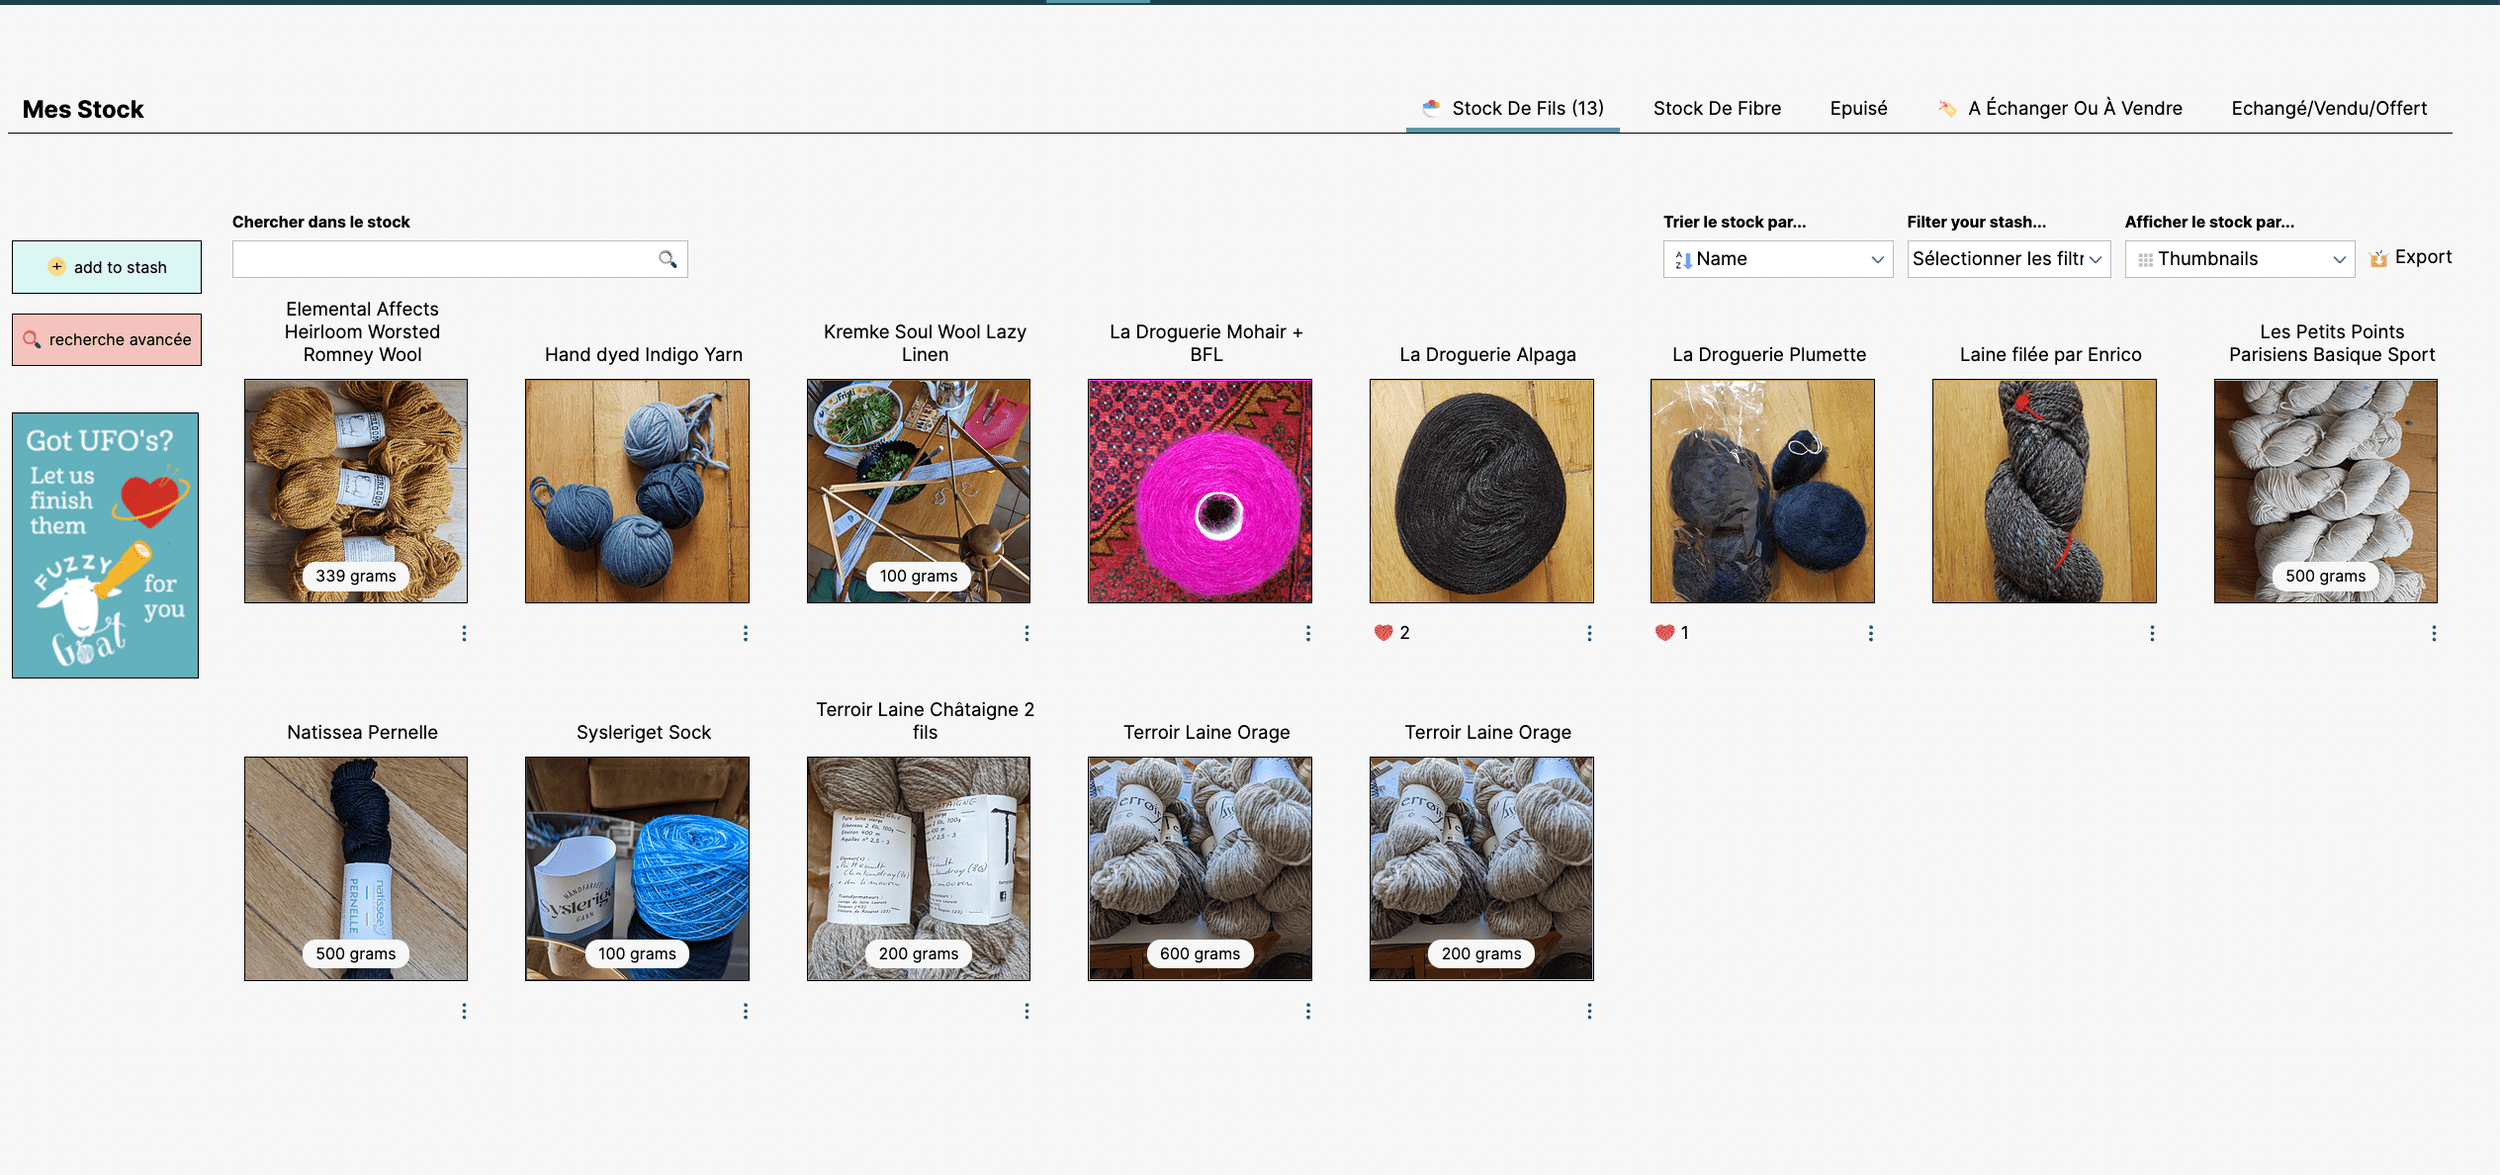The width and height of the screenshot is (2500, 1175).
Task: Click the search magnifier icon in stock search
Action: click(667, 260)
